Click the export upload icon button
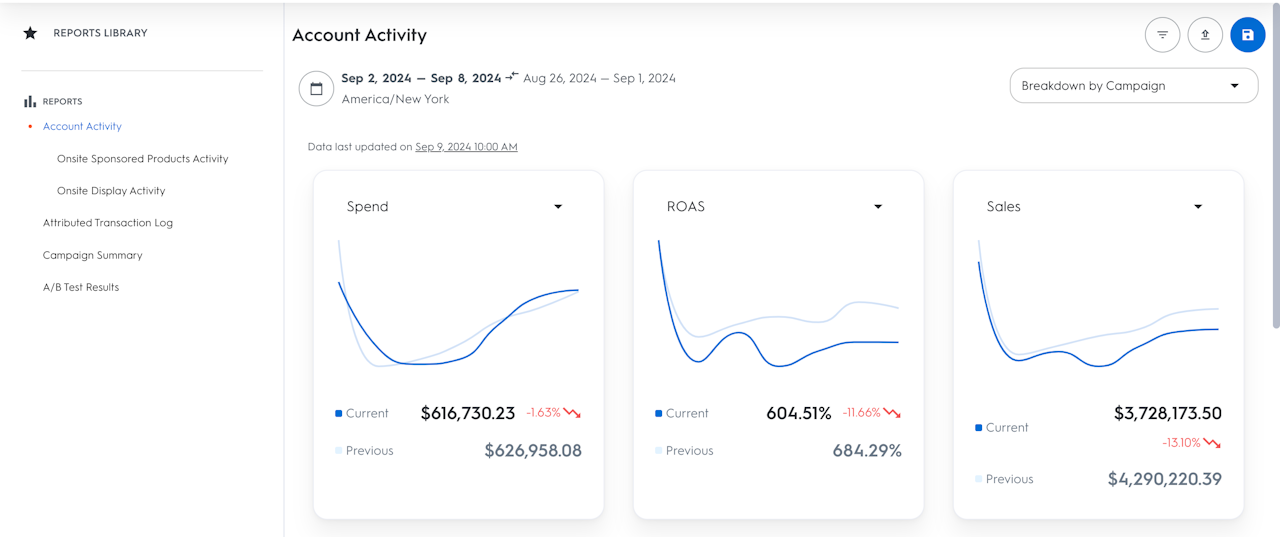Image resolution: width=1280 pixels, height=537 pixels. 1205,35
